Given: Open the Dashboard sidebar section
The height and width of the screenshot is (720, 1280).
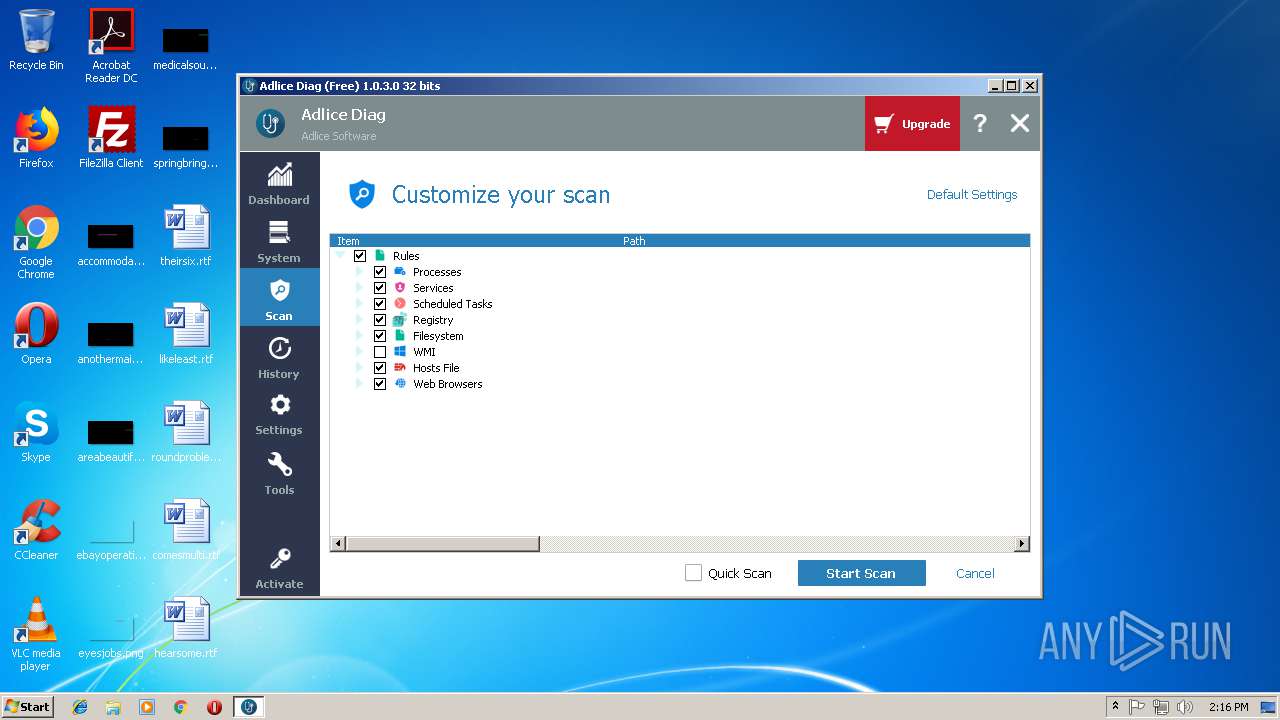Looking at the screenshot, I should [x=279, y=183].
